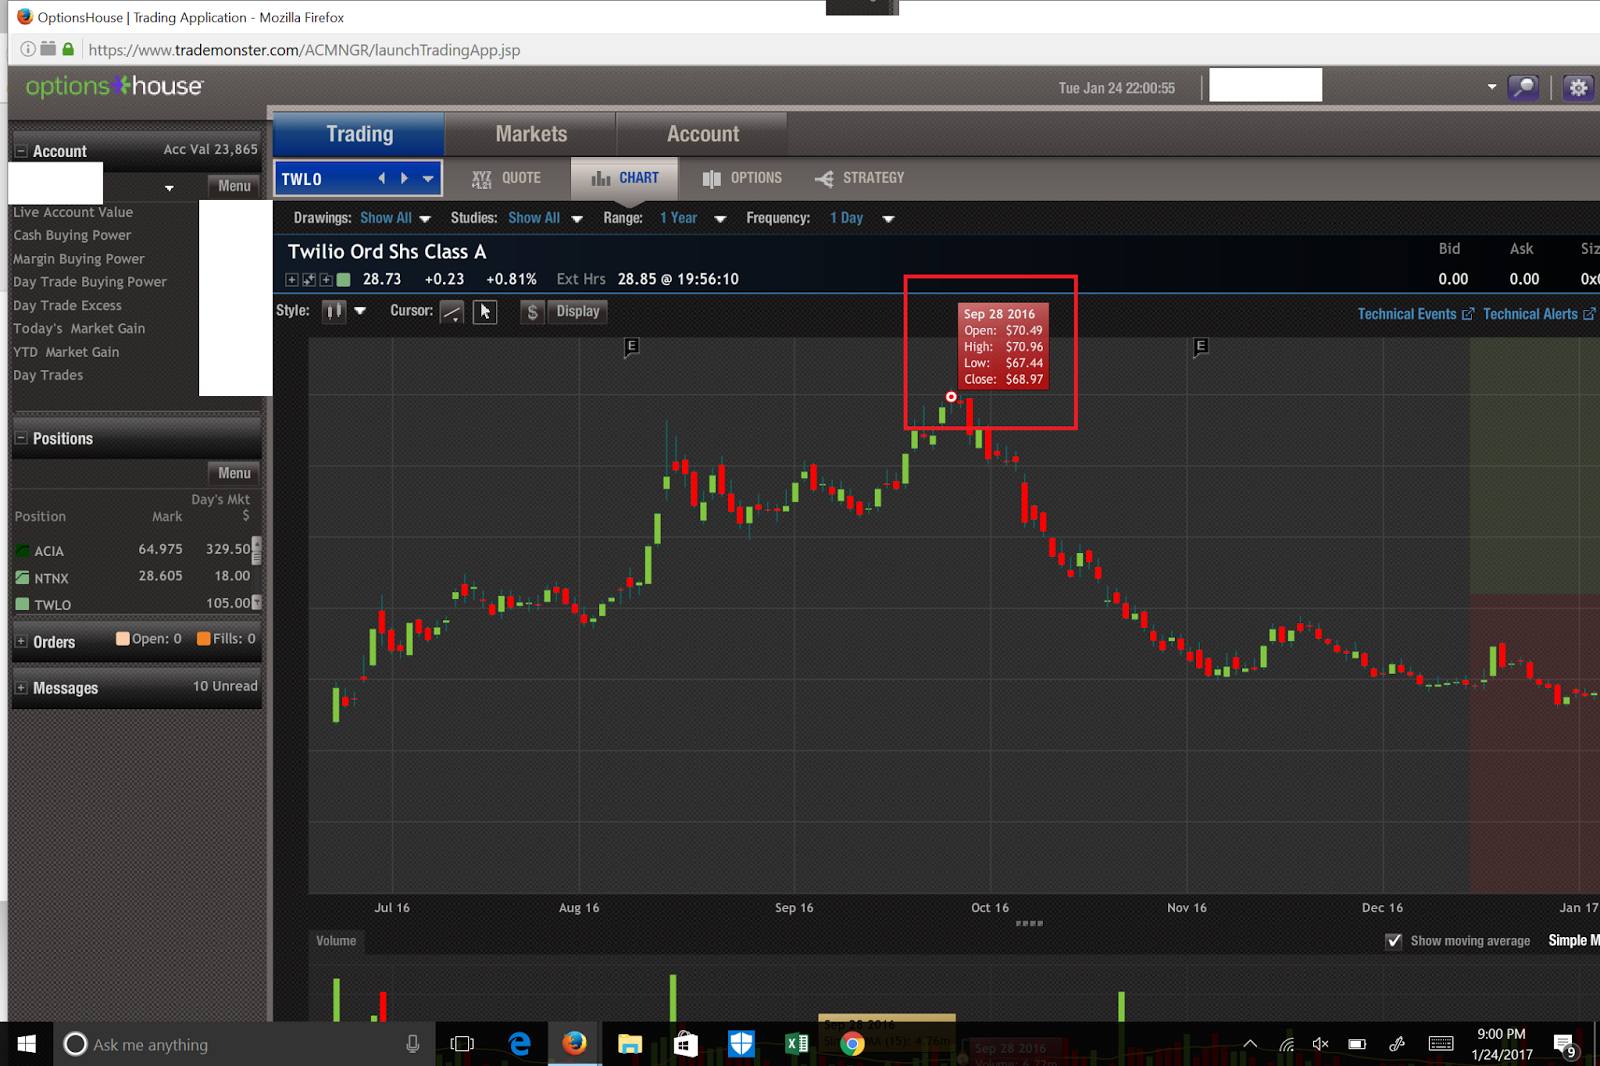Open the TWLO symbol history dropdown
This screenshot has width=1600, height=1066.
pyautogui.click(x=428, y=179)
